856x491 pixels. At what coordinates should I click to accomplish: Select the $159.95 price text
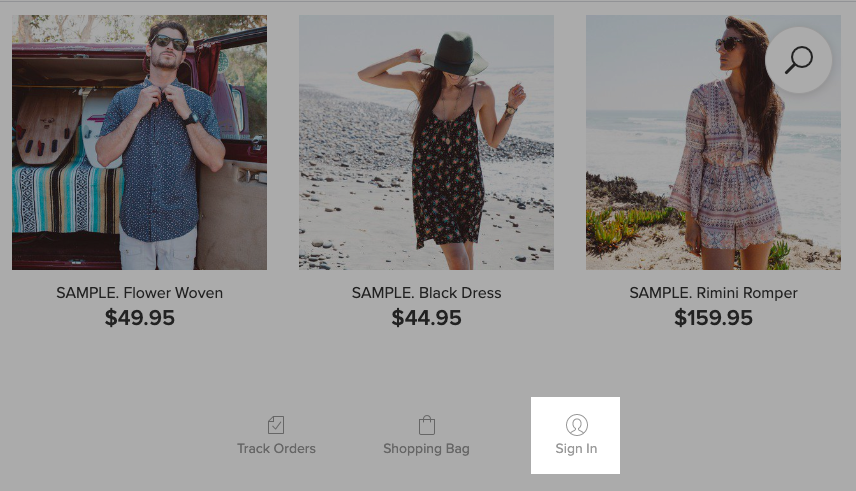(x=714, y=317)
